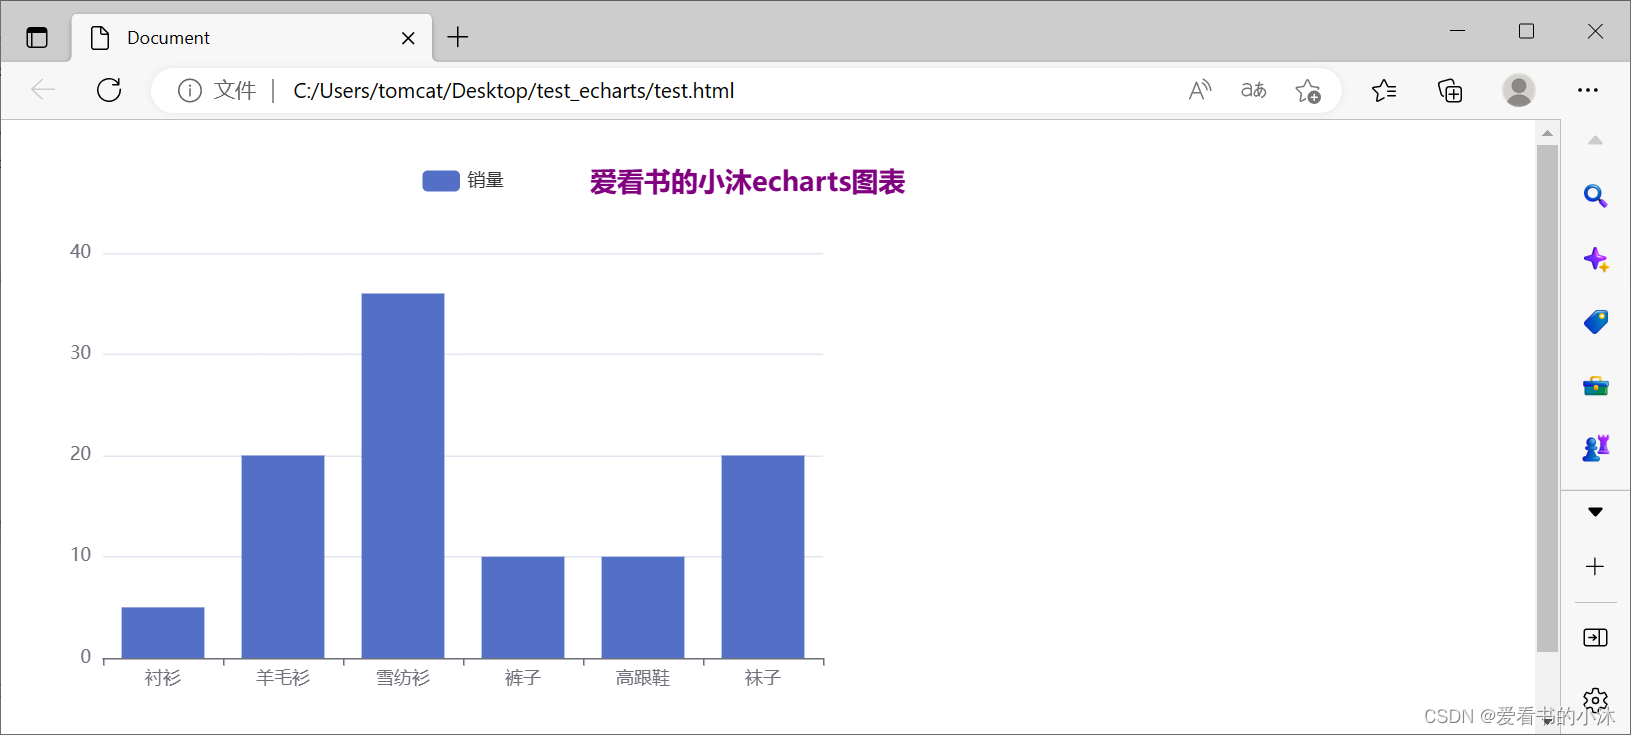Open the Translate page icon
Viewport: 1631px width, 735px height.
coord(1253,90)
